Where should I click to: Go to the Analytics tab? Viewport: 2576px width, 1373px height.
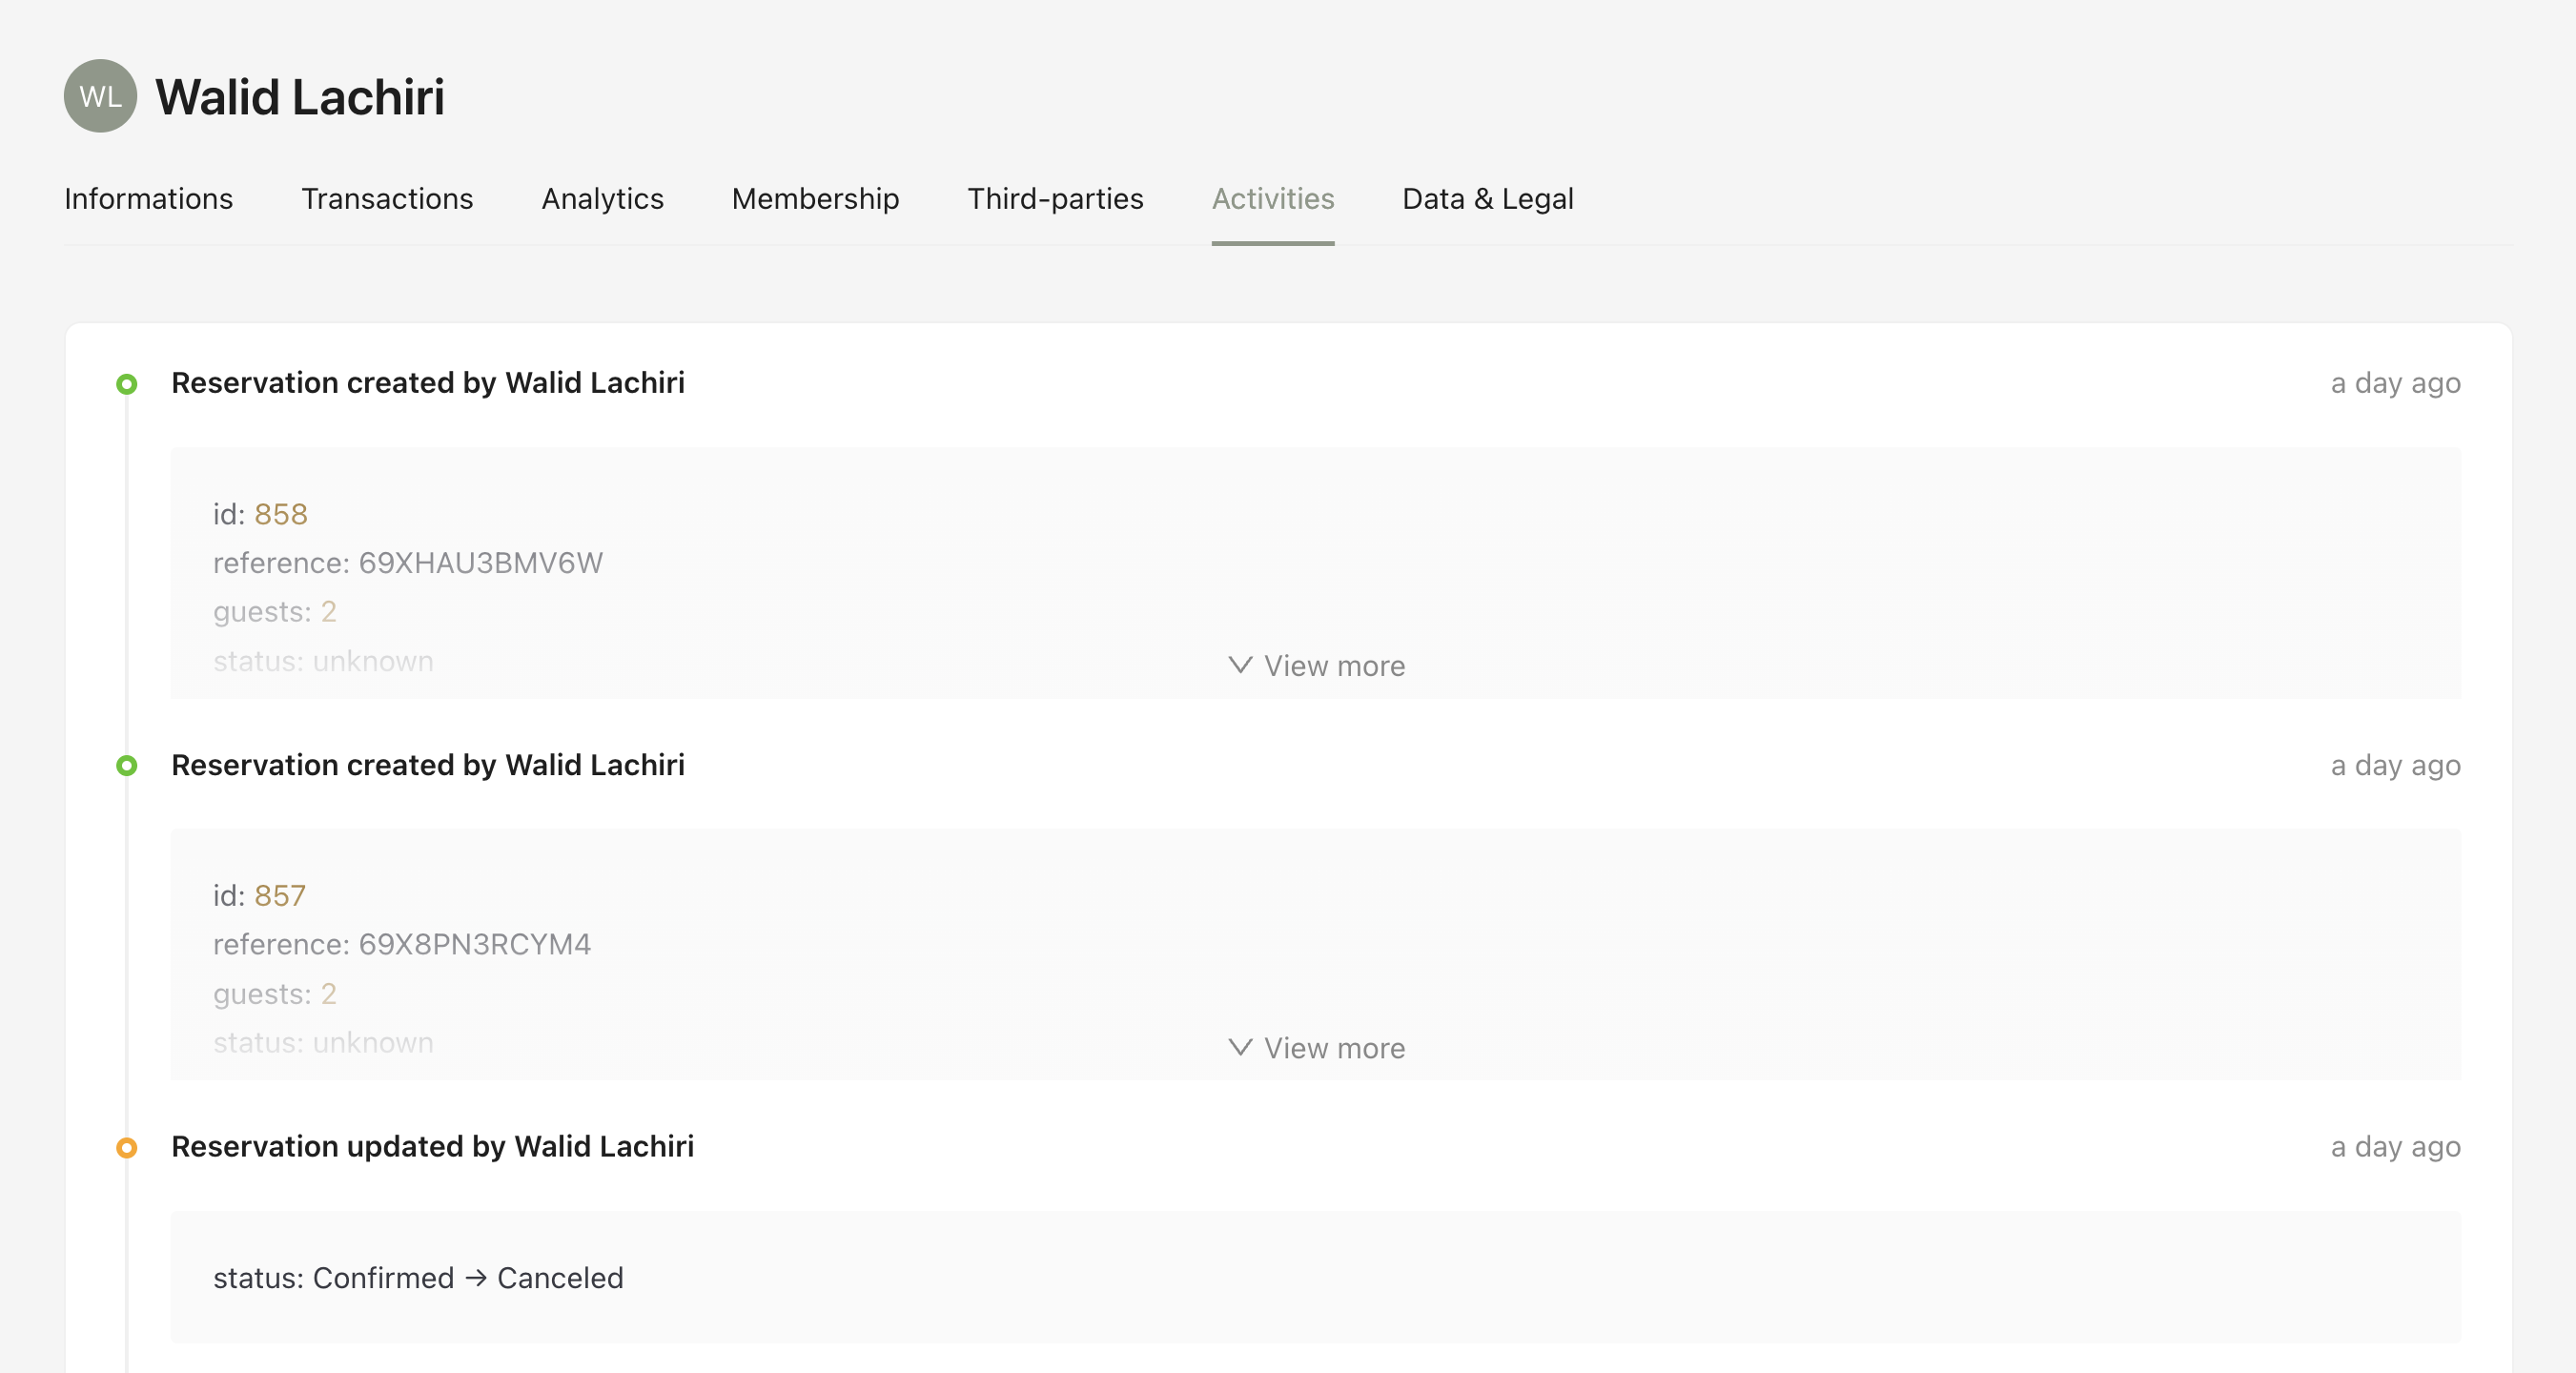click(602, 199)
